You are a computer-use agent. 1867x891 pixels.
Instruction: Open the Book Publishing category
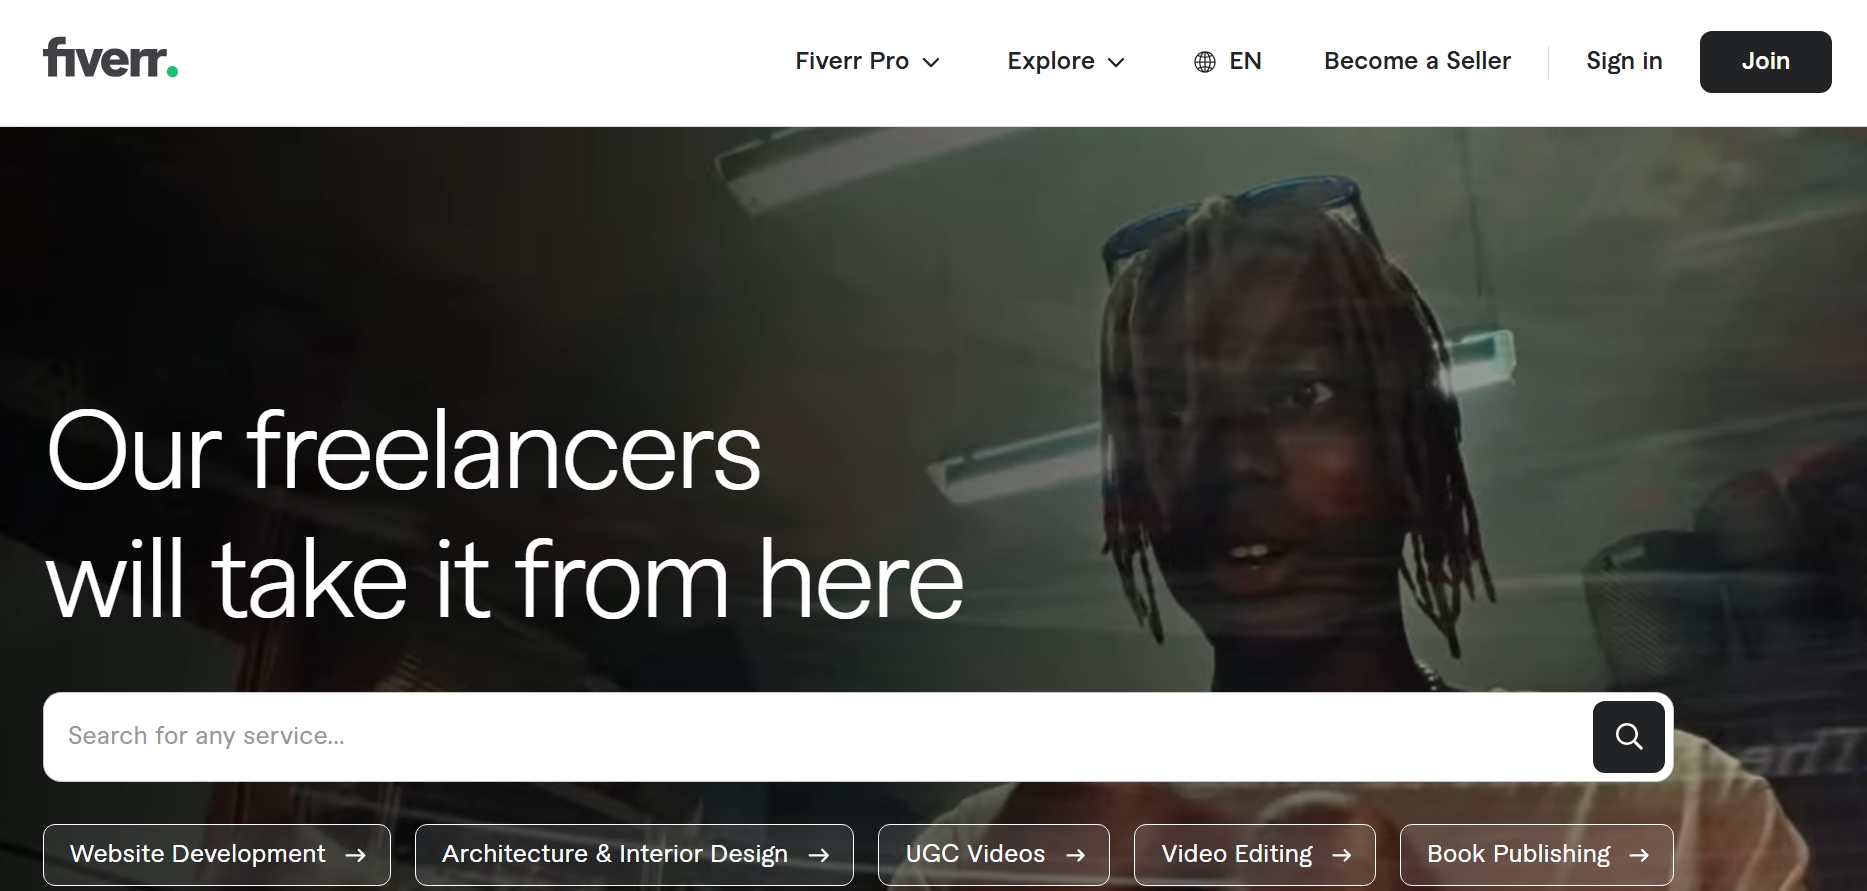point(1537,855)
